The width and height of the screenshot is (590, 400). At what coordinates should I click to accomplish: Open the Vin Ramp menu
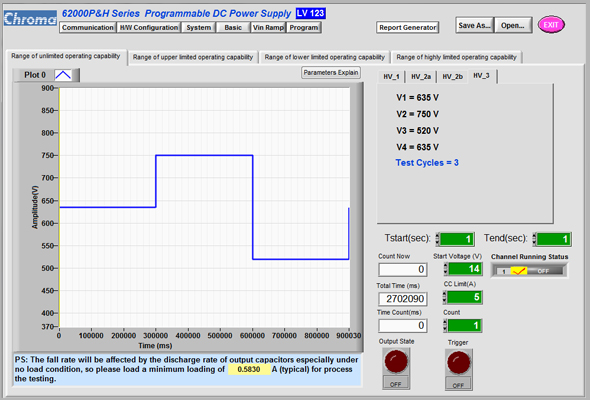(268, 27)
